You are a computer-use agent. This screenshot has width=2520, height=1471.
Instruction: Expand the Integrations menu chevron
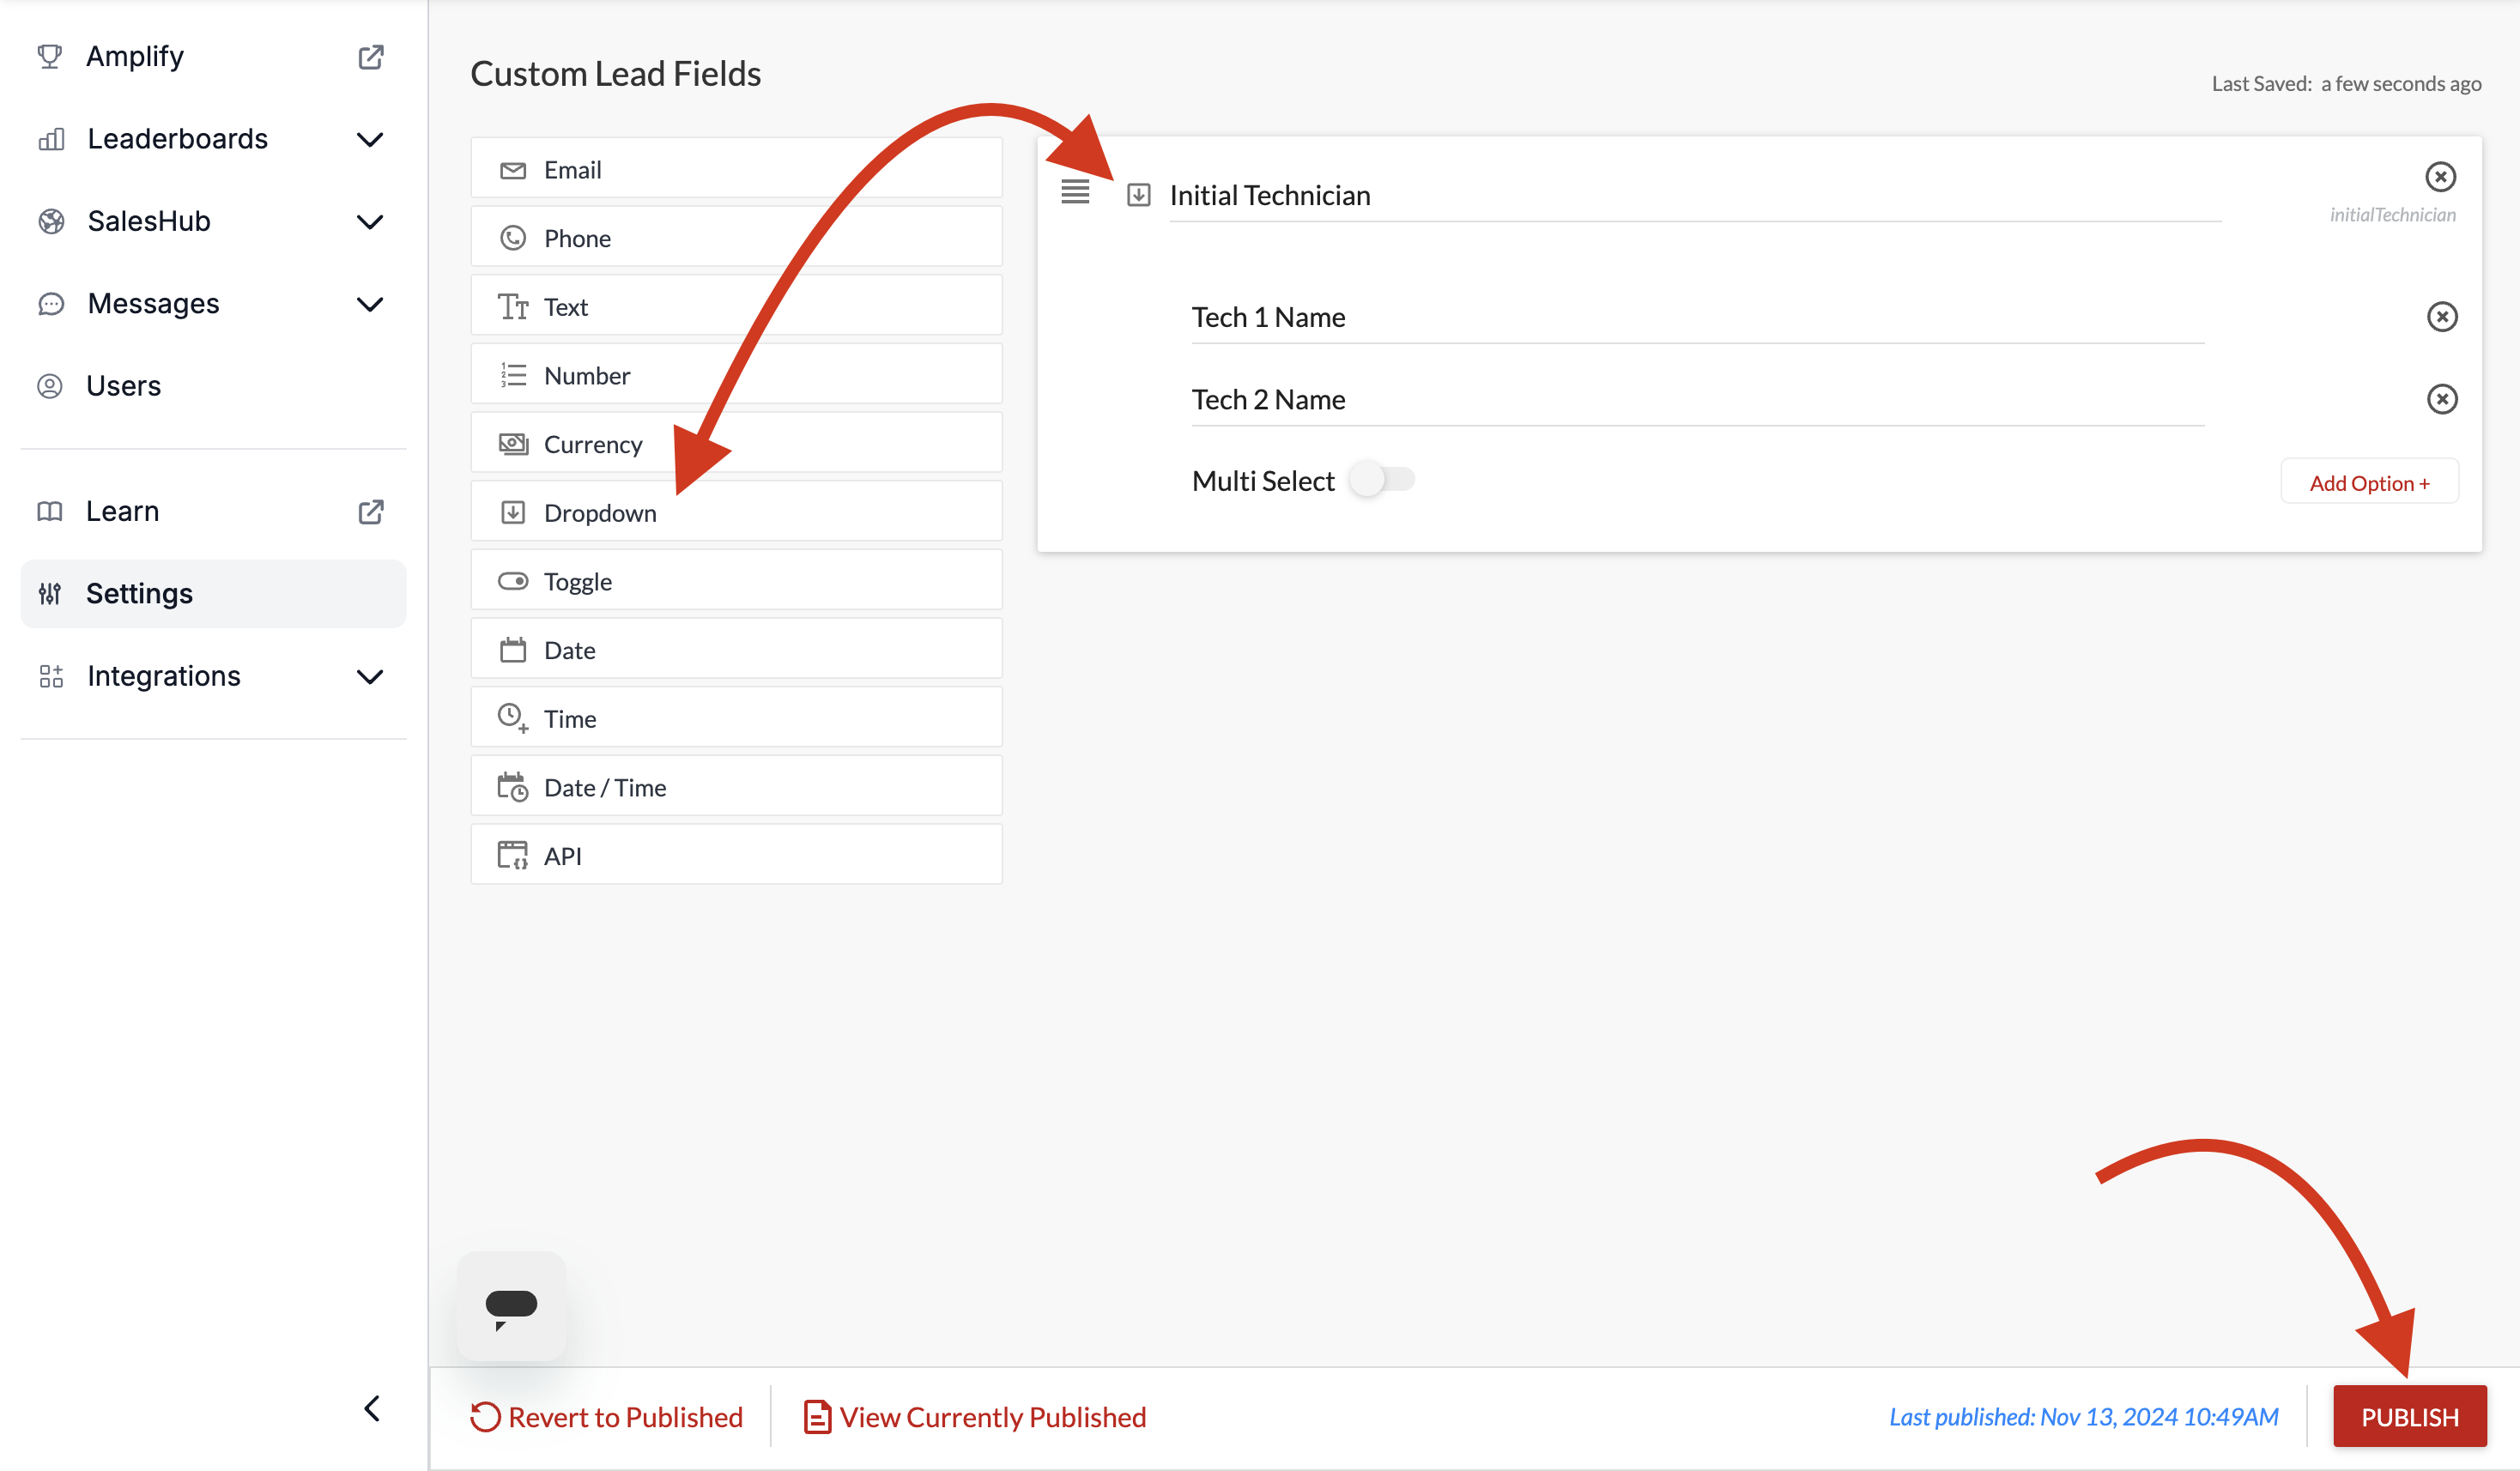(x=370, y=677)
